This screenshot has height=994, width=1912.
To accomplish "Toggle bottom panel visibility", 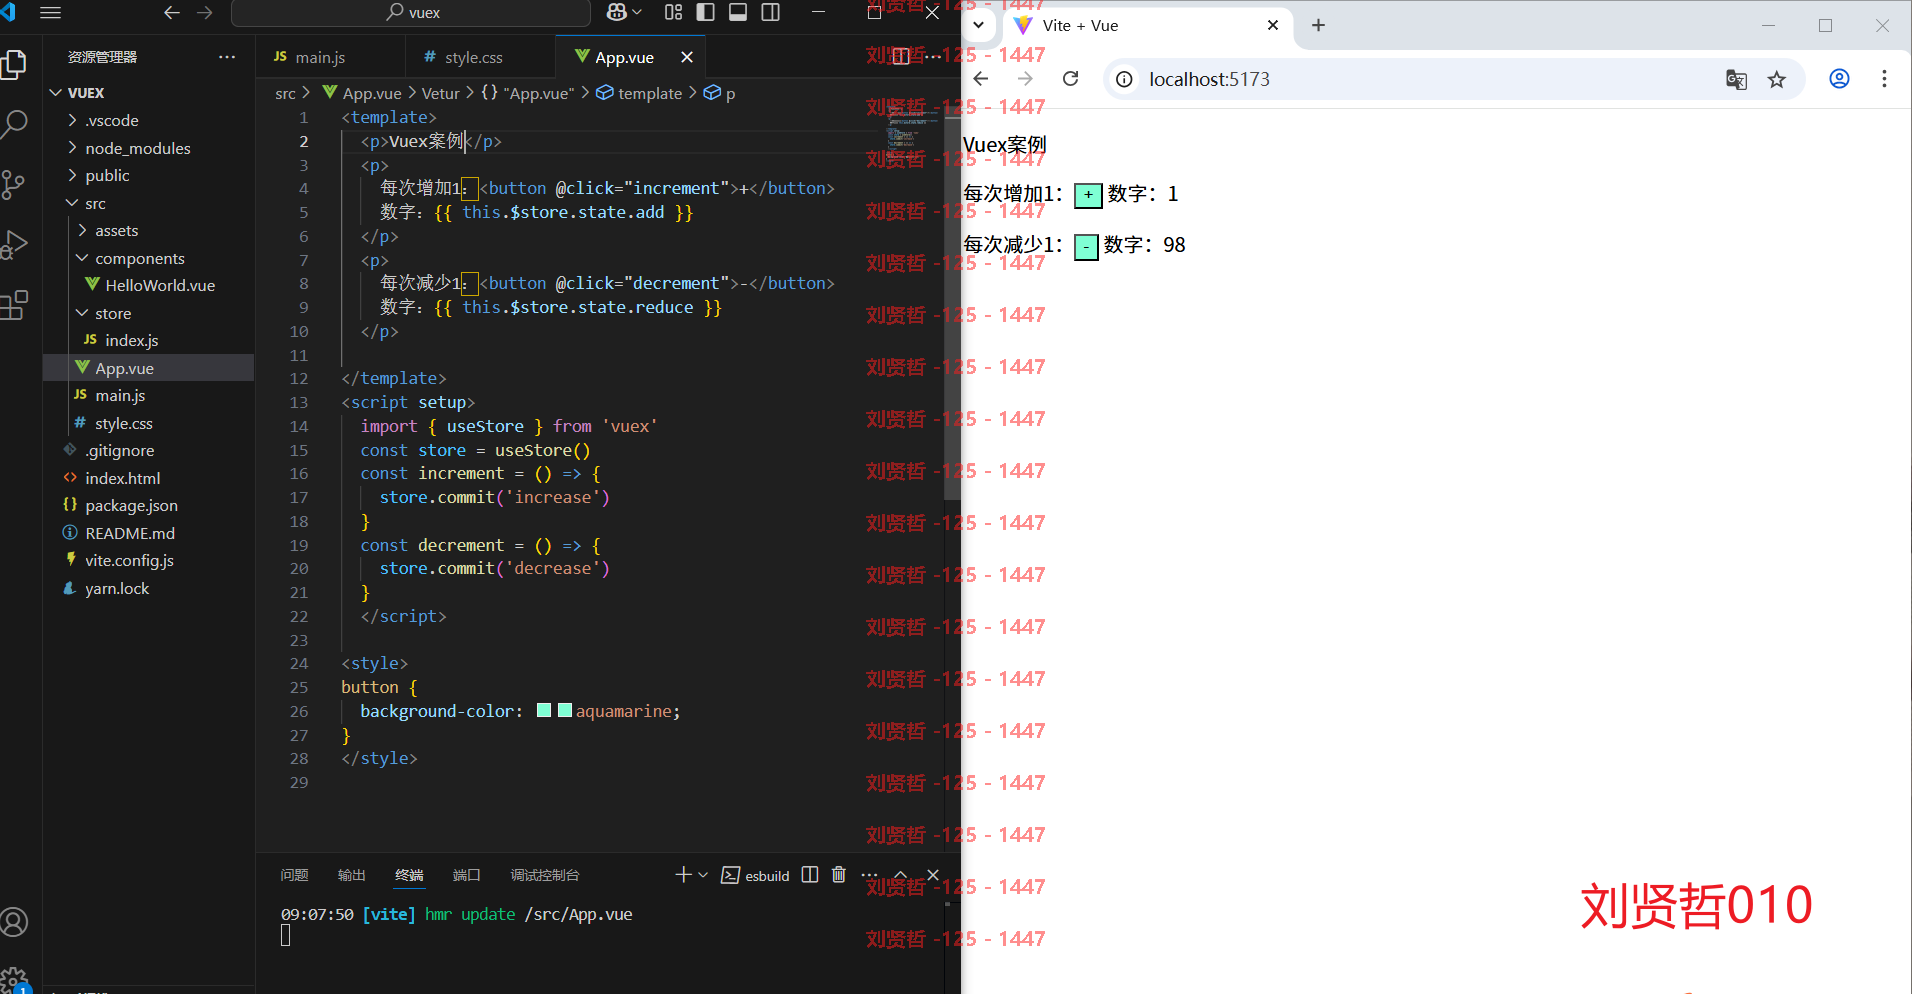I will 738,12.
